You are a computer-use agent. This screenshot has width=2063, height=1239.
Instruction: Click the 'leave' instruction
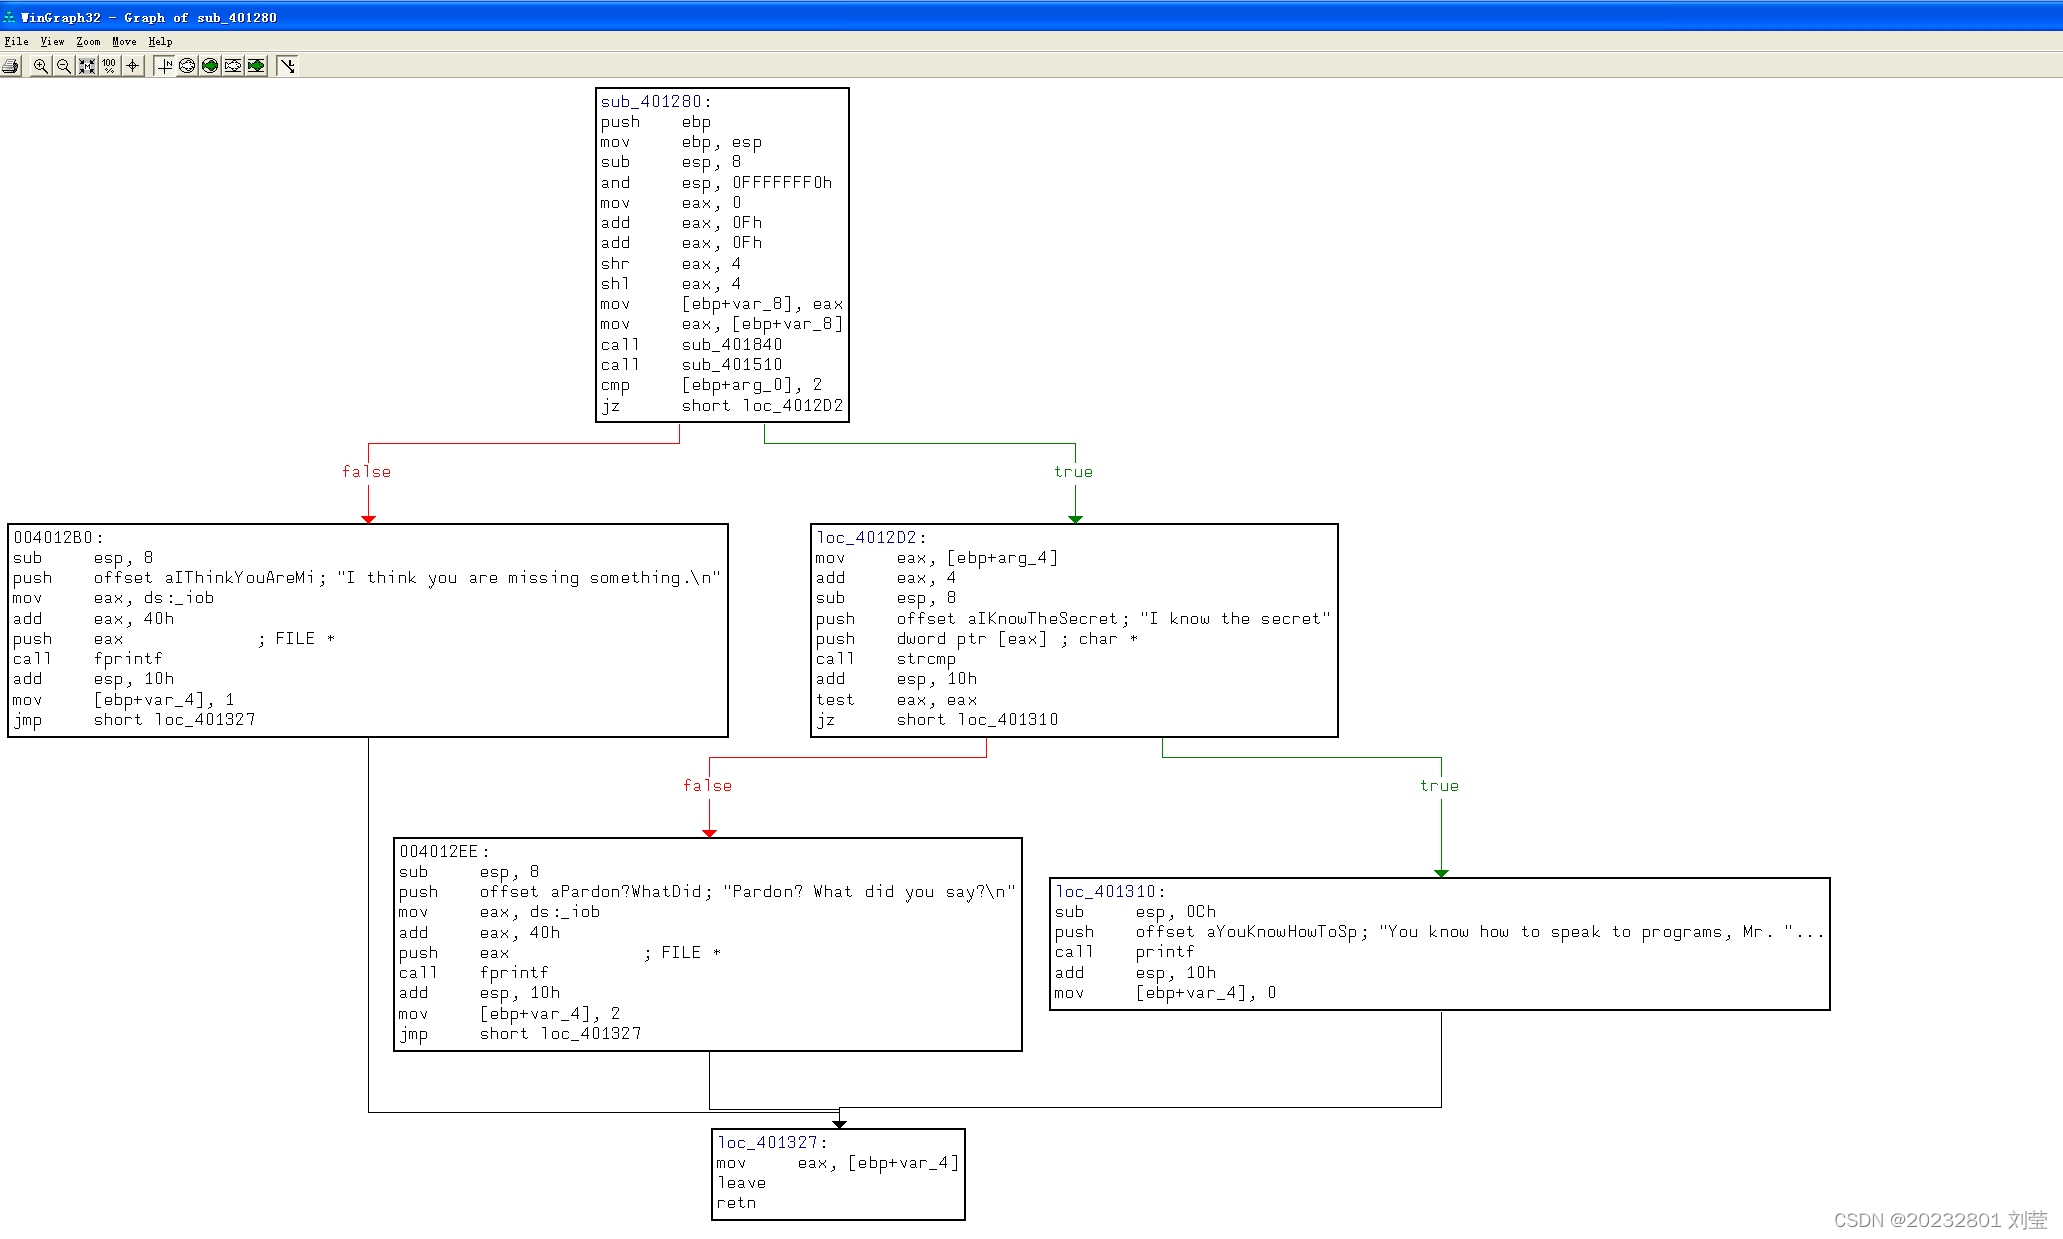click(741, 1183)
